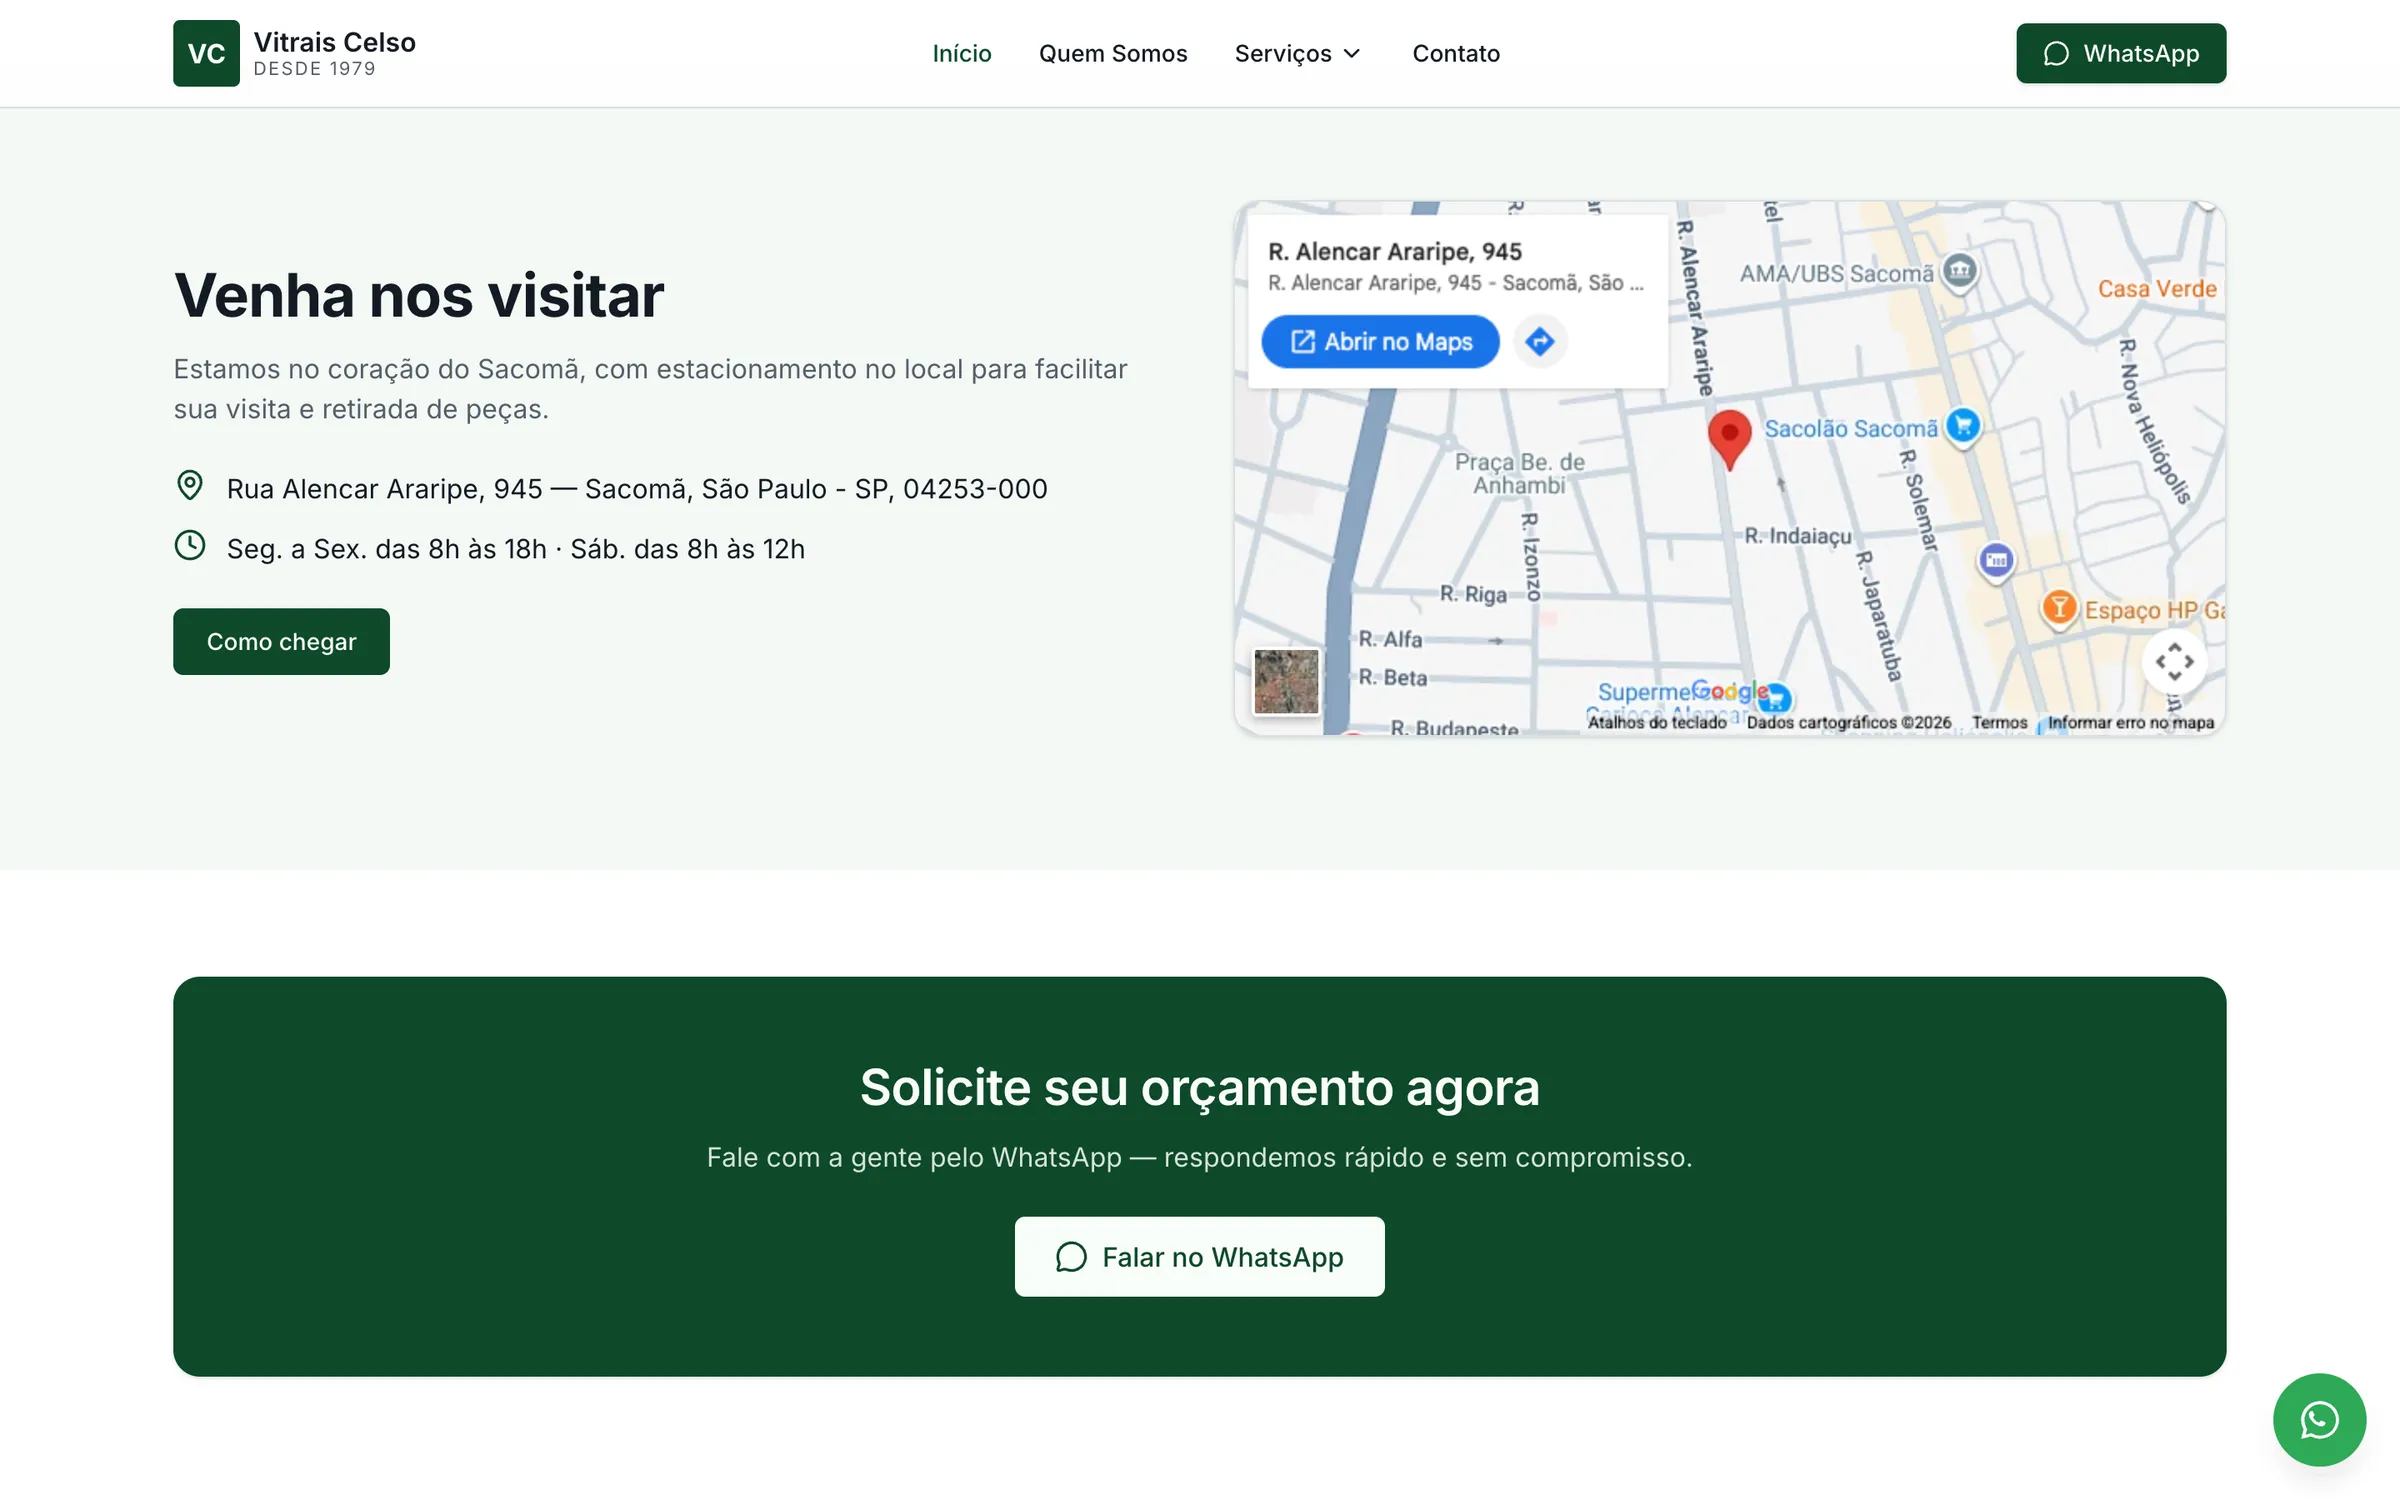
Task: Click the Sacolão Sacomã map label
Action: tap(1851, 429)
